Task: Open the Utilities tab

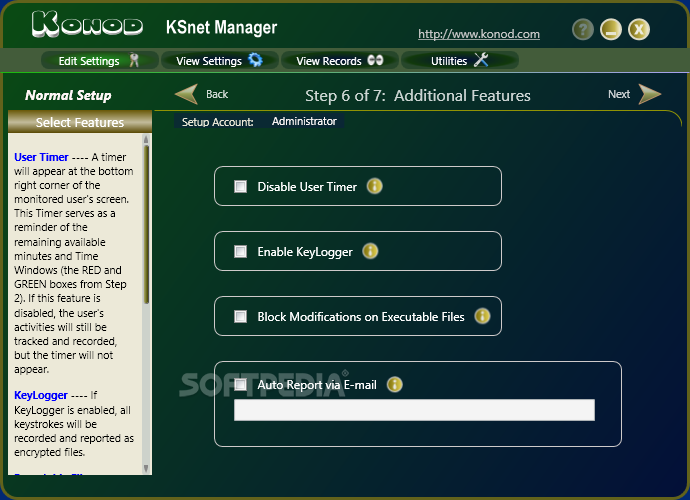Action: coord(460,60)
